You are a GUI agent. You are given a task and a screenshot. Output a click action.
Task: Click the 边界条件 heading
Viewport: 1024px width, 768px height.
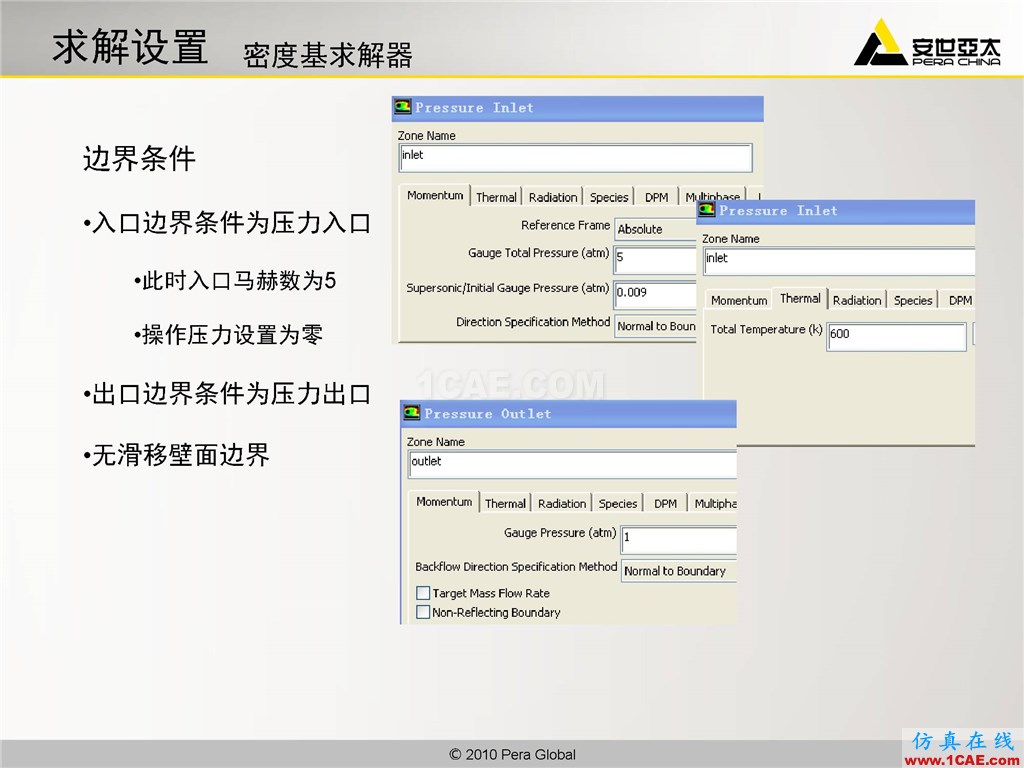(x=139, y=158)
